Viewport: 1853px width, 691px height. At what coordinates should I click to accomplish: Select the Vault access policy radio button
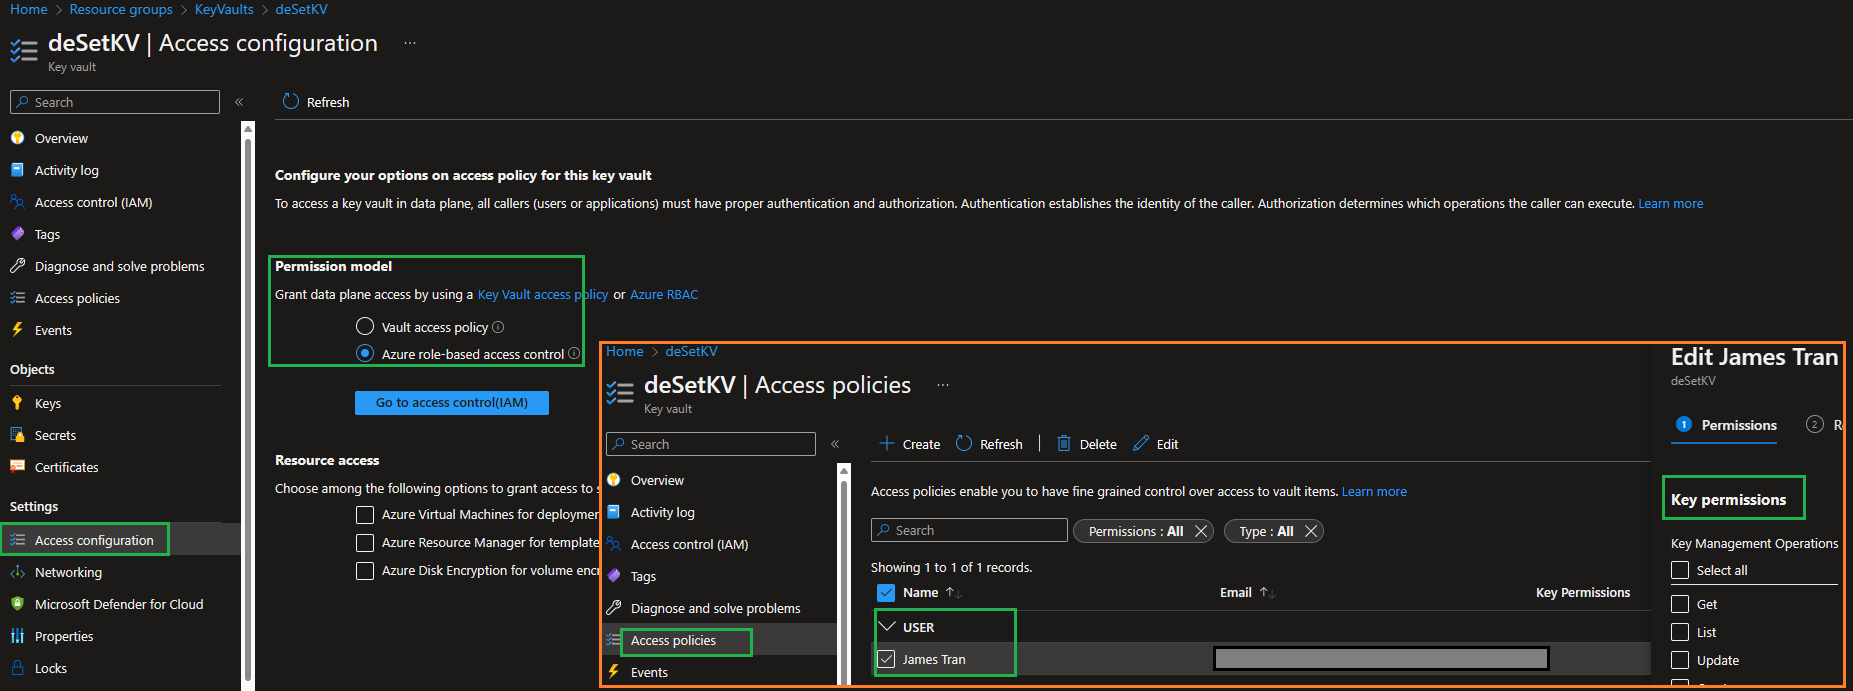point(365,326)
